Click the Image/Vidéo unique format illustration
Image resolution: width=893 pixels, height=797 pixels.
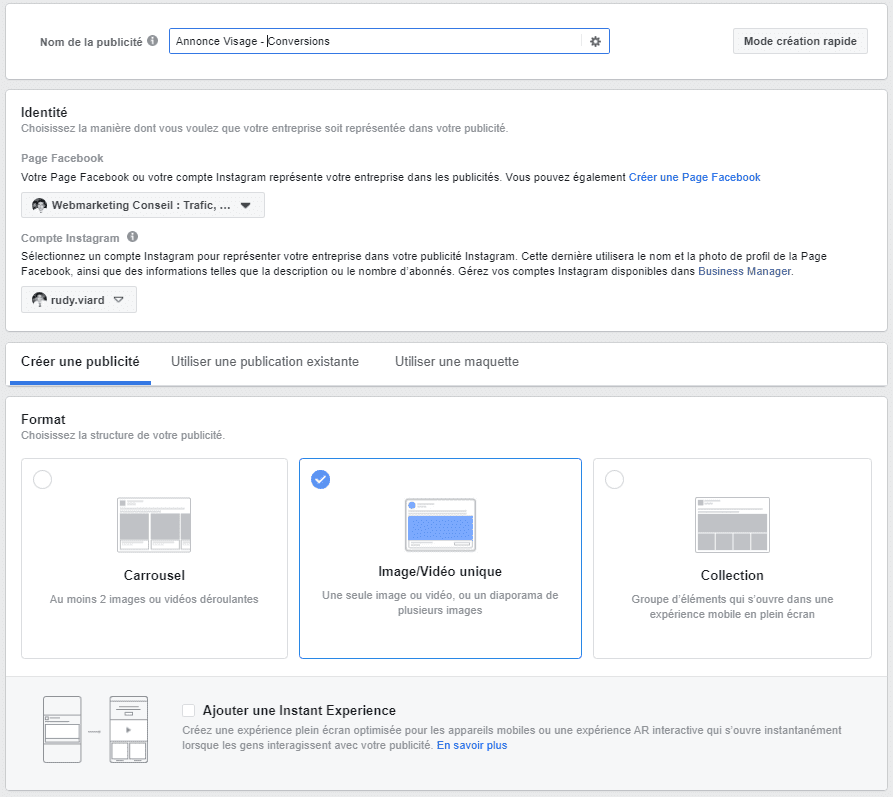point(440,525)
